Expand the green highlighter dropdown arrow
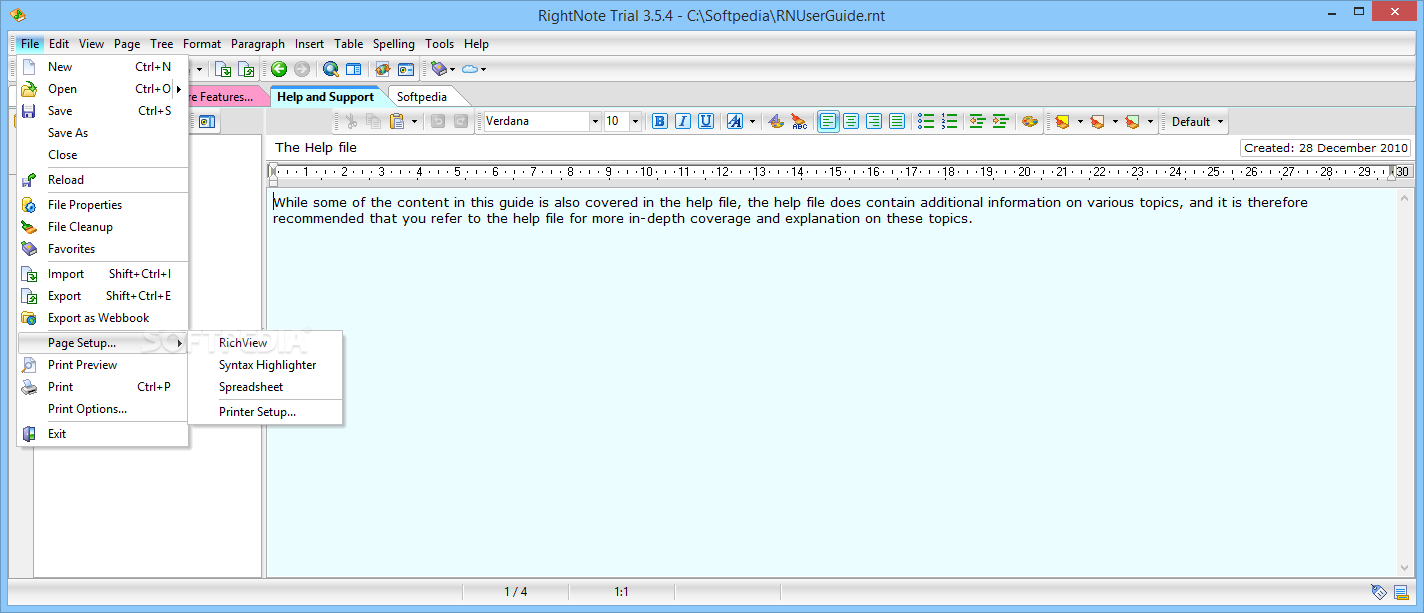This screenshot has height=613, width=1424. click(x=1150, y=121)
